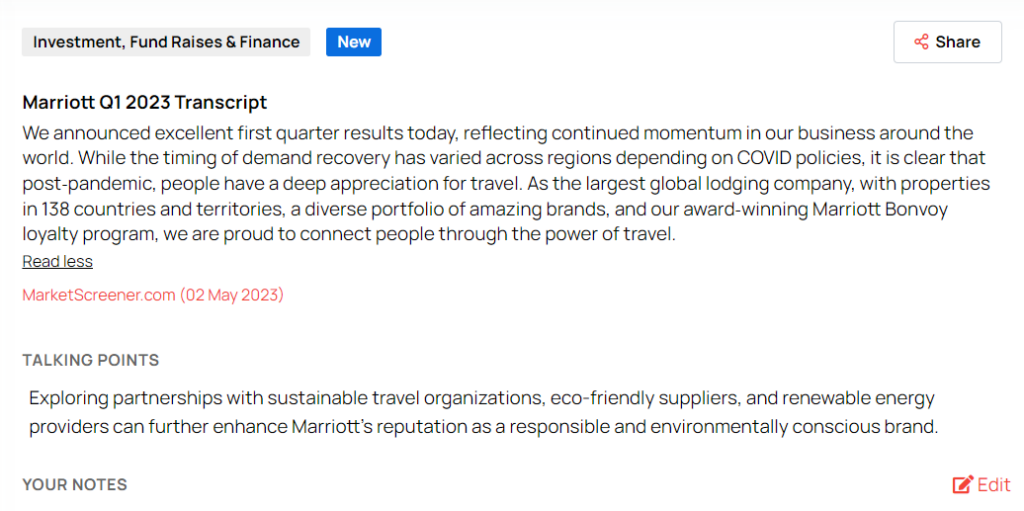This screenshot has width=1024, height=511.
Task: Click the pencil edit icon beside Your Notes
Action: (963, 485)
